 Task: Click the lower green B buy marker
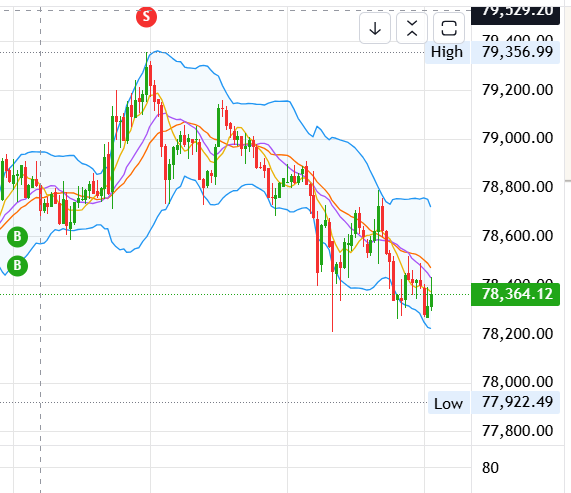(x=17, y=266)
